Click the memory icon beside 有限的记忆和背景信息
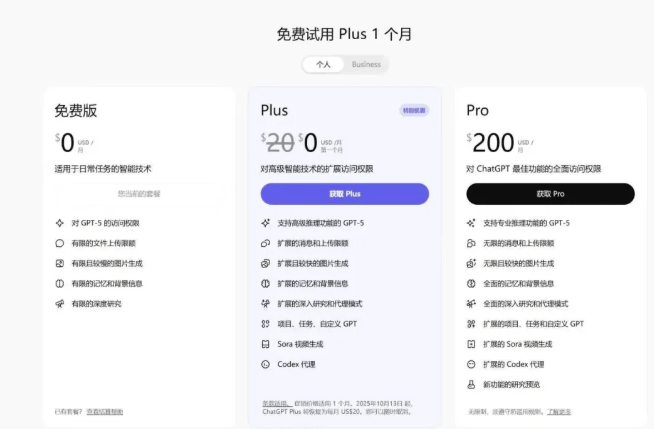This screenshot has height=429, width=654. [60, 283]
